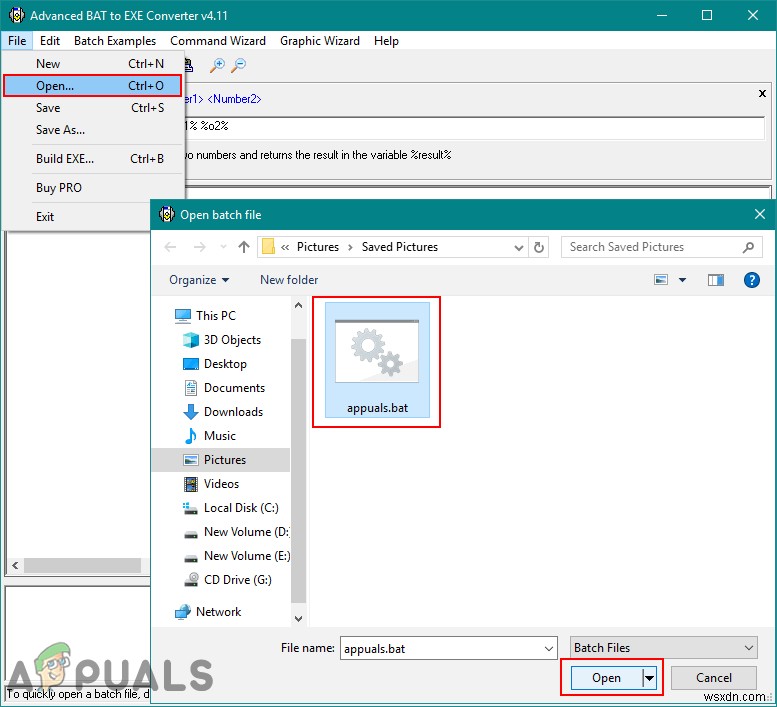Click the Cancel button
This screenshot has width=777, height=707.
click(714, 678)
